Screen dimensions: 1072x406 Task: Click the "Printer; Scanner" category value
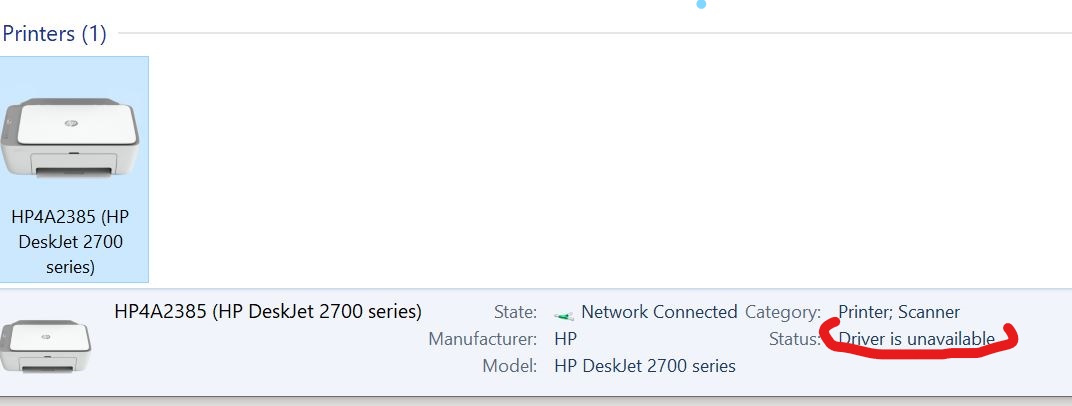(898, 312)
